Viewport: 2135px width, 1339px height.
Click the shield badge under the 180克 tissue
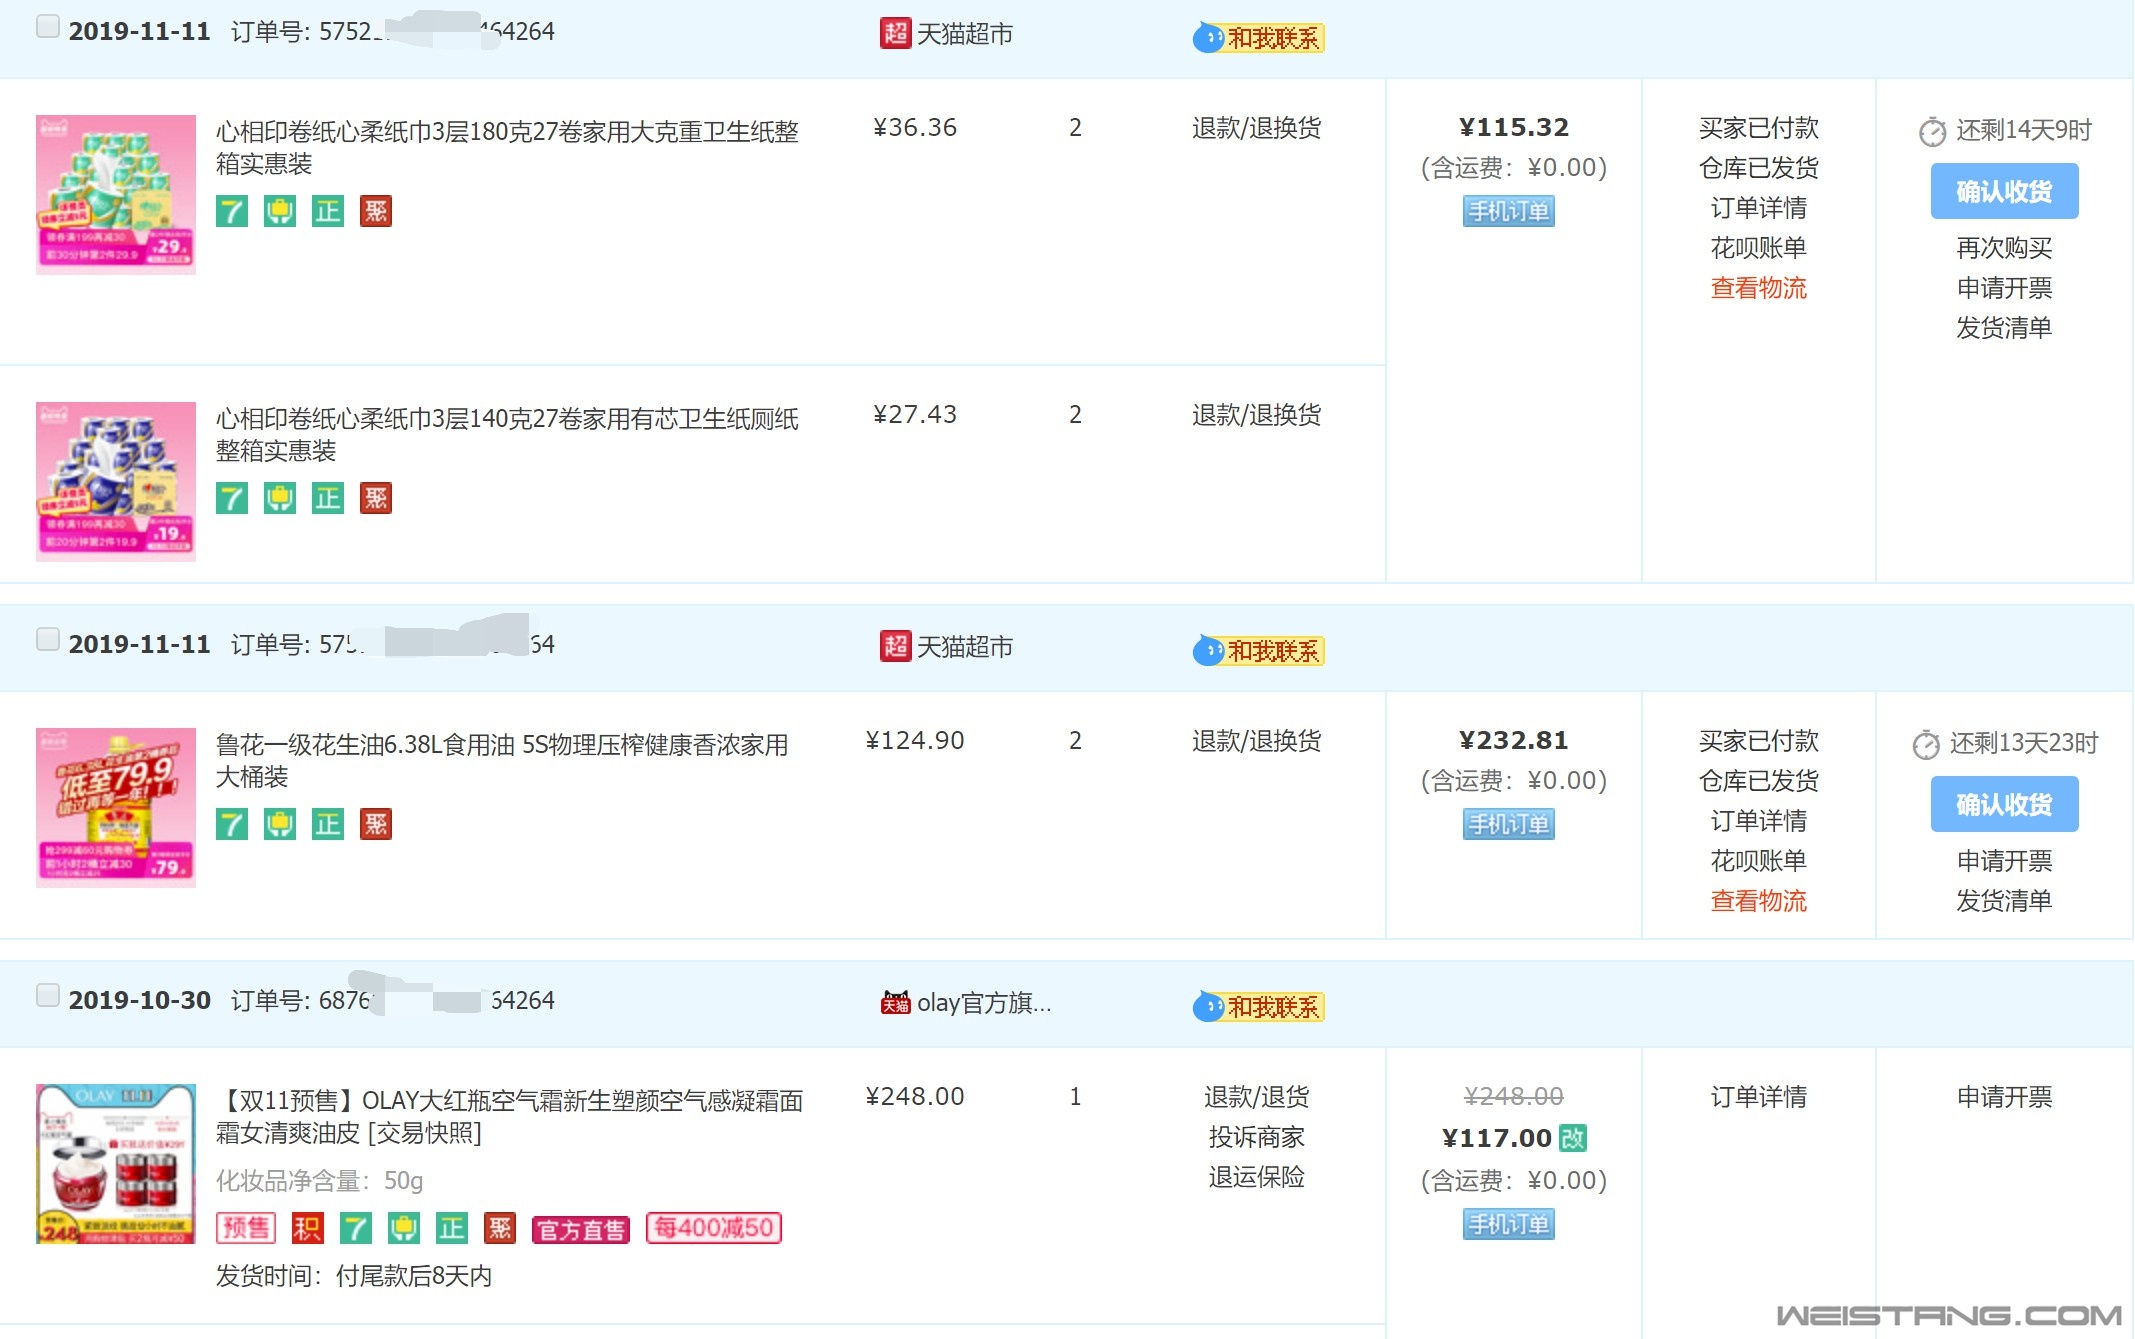280,211
